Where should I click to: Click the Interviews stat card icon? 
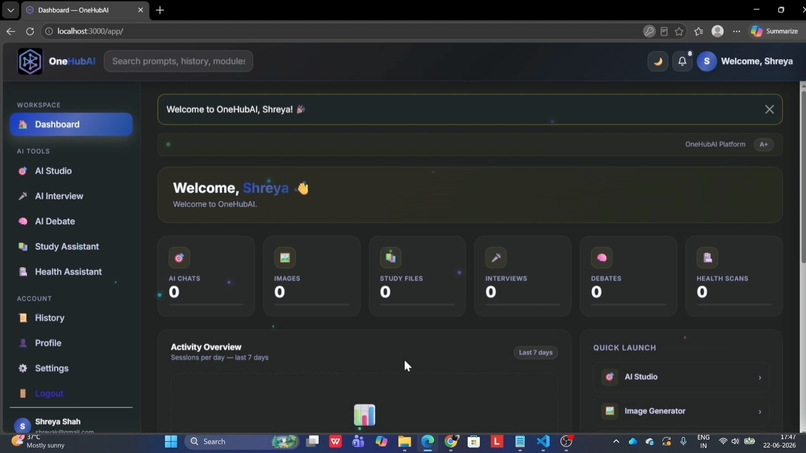496,258
